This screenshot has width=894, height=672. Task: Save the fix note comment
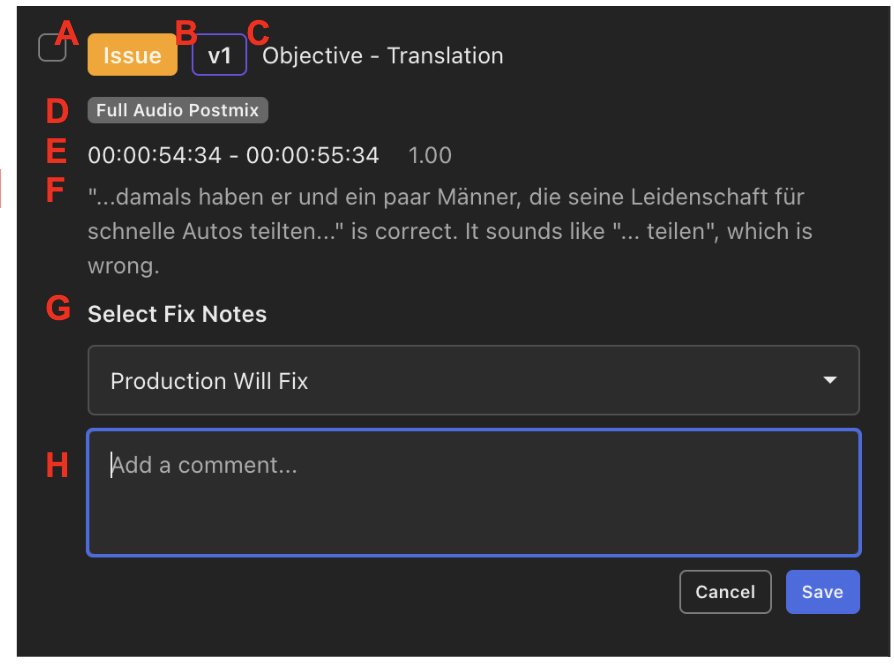pos(822,592)
